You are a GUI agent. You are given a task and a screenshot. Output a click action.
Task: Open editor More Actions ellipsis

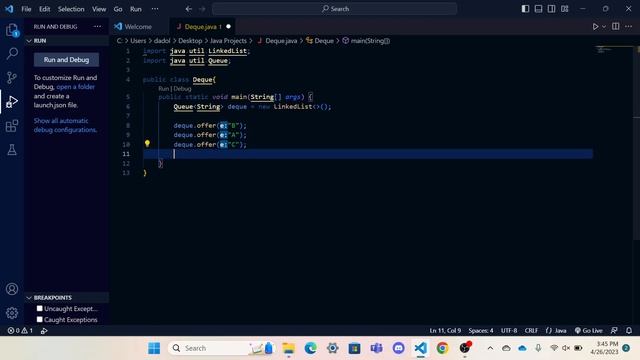coord(629,27)
